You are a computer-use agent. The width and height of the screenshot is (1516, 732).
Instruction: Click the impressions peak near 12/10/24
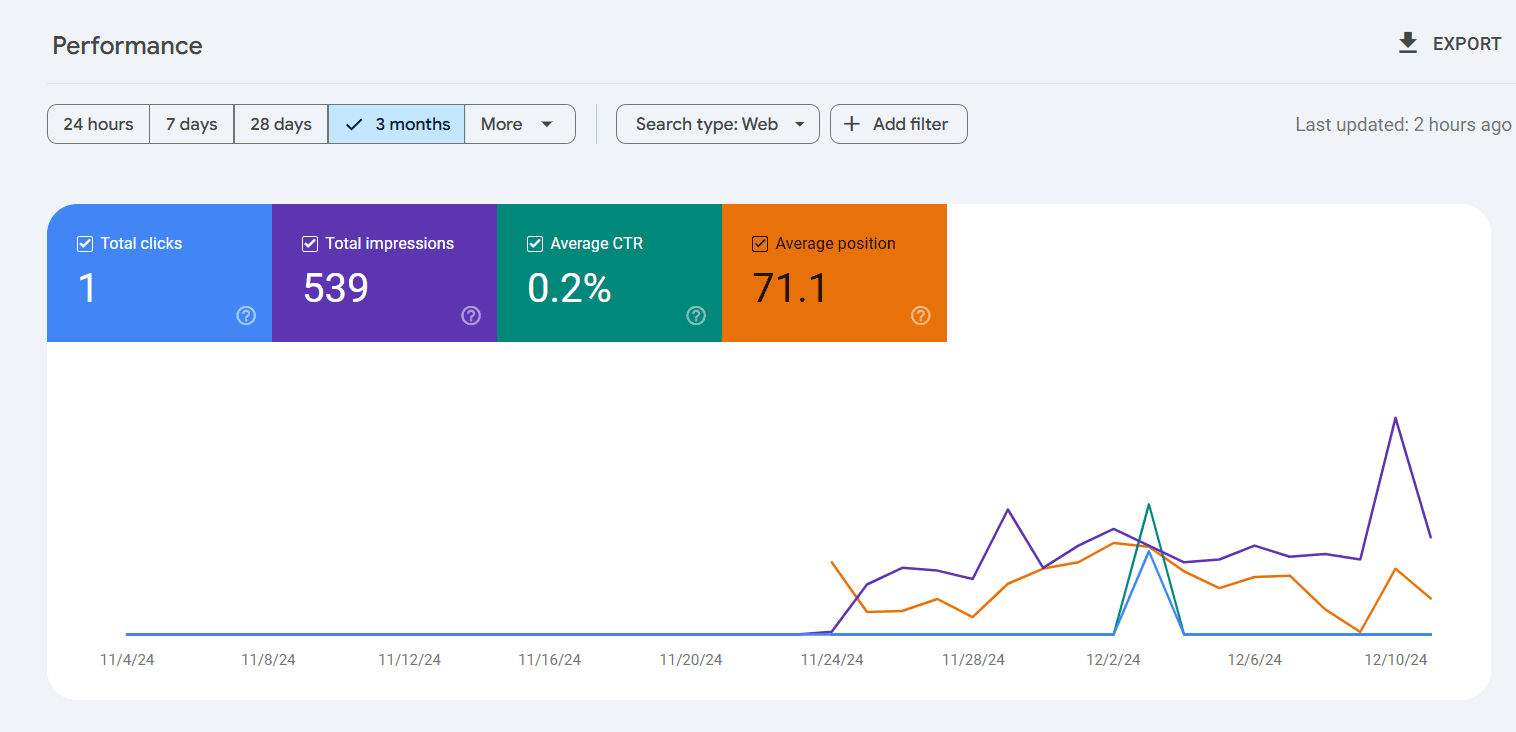[x=1395, y=418]
